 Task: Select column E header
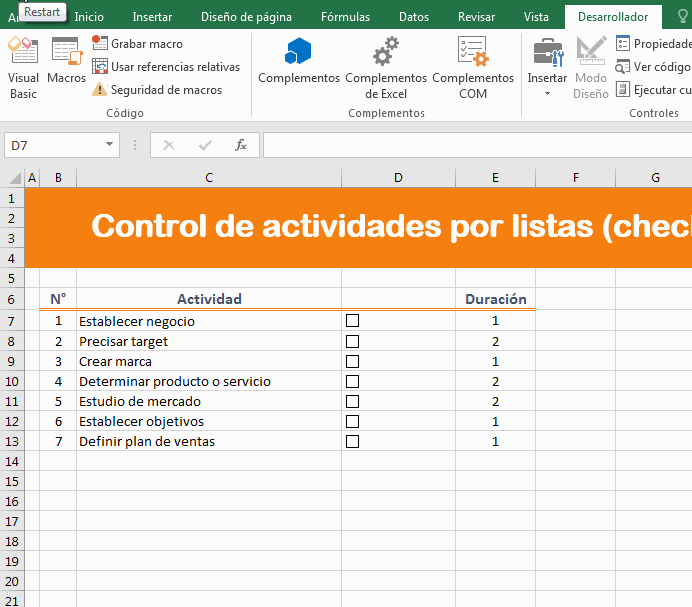[495, 178]
